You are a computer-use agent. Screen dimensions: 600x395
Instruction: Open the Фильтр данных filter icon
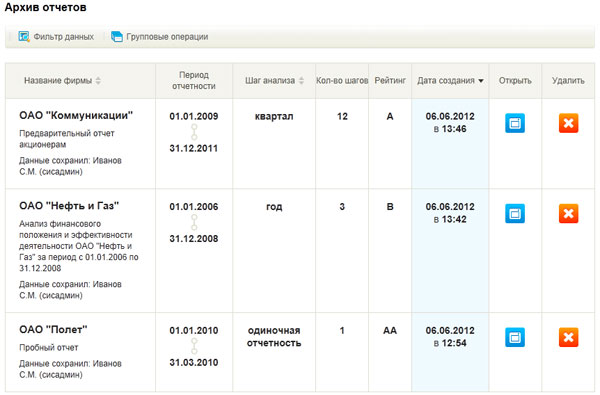(24, 37)
